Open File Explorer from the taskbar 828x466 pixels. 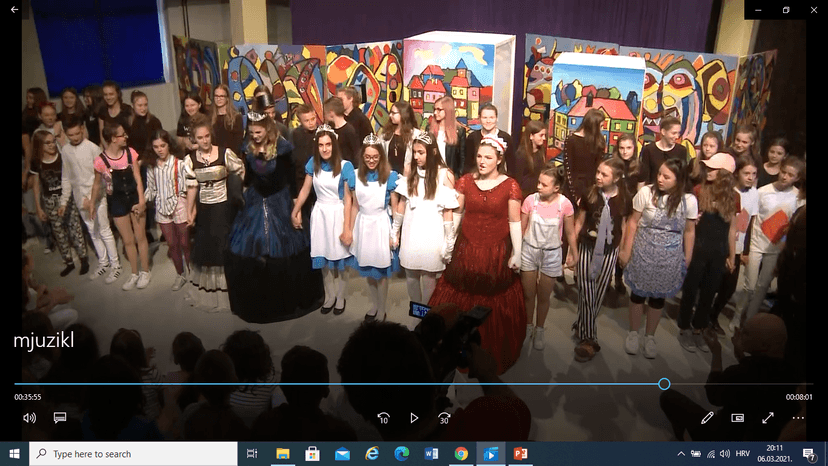point(282,454)
